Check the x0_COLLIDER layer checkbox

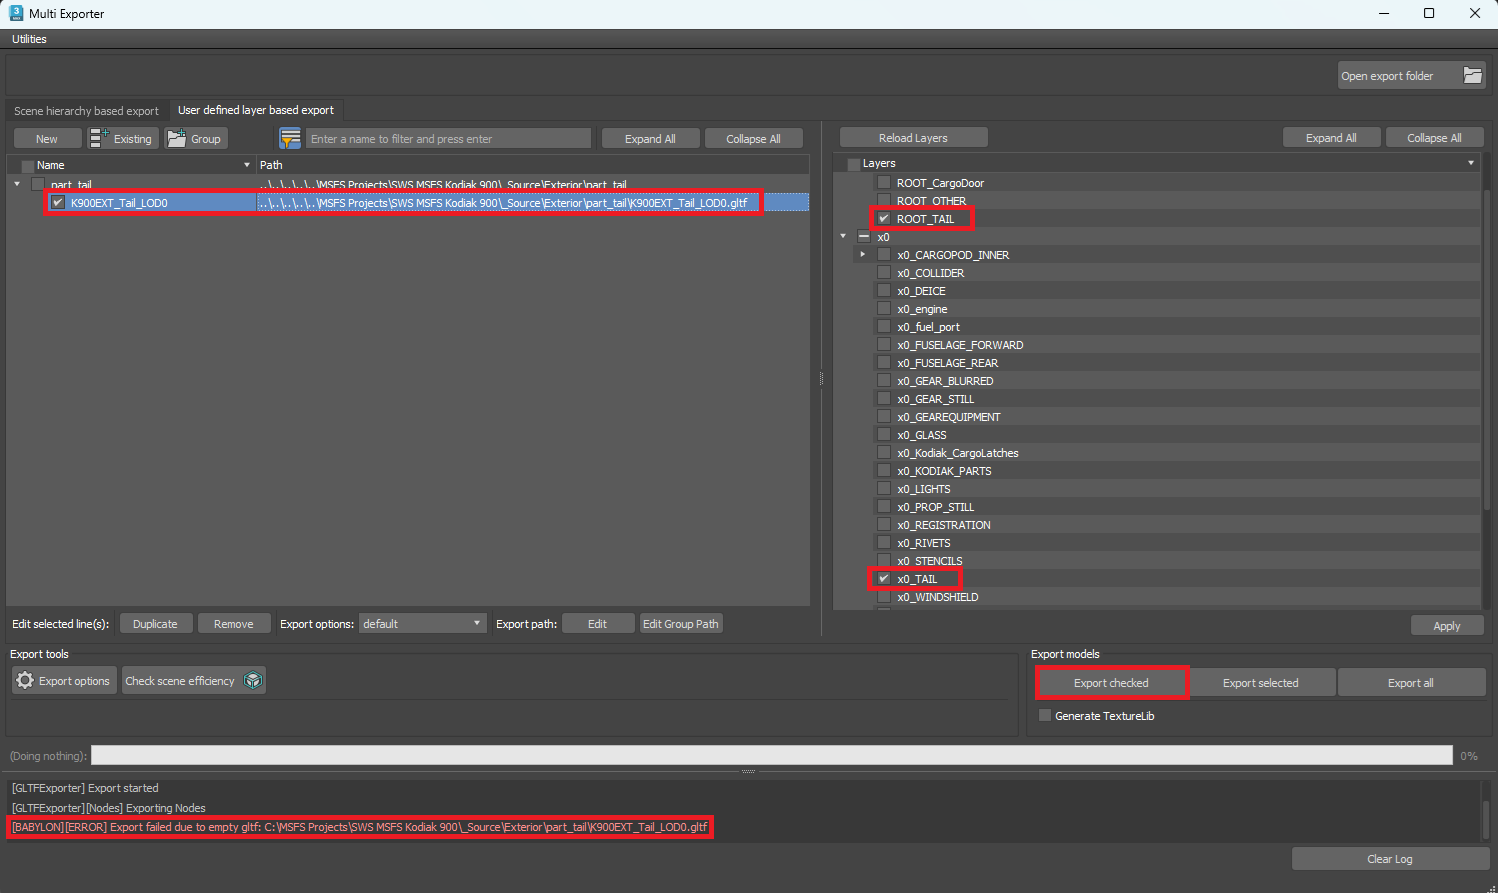point(884,272)
